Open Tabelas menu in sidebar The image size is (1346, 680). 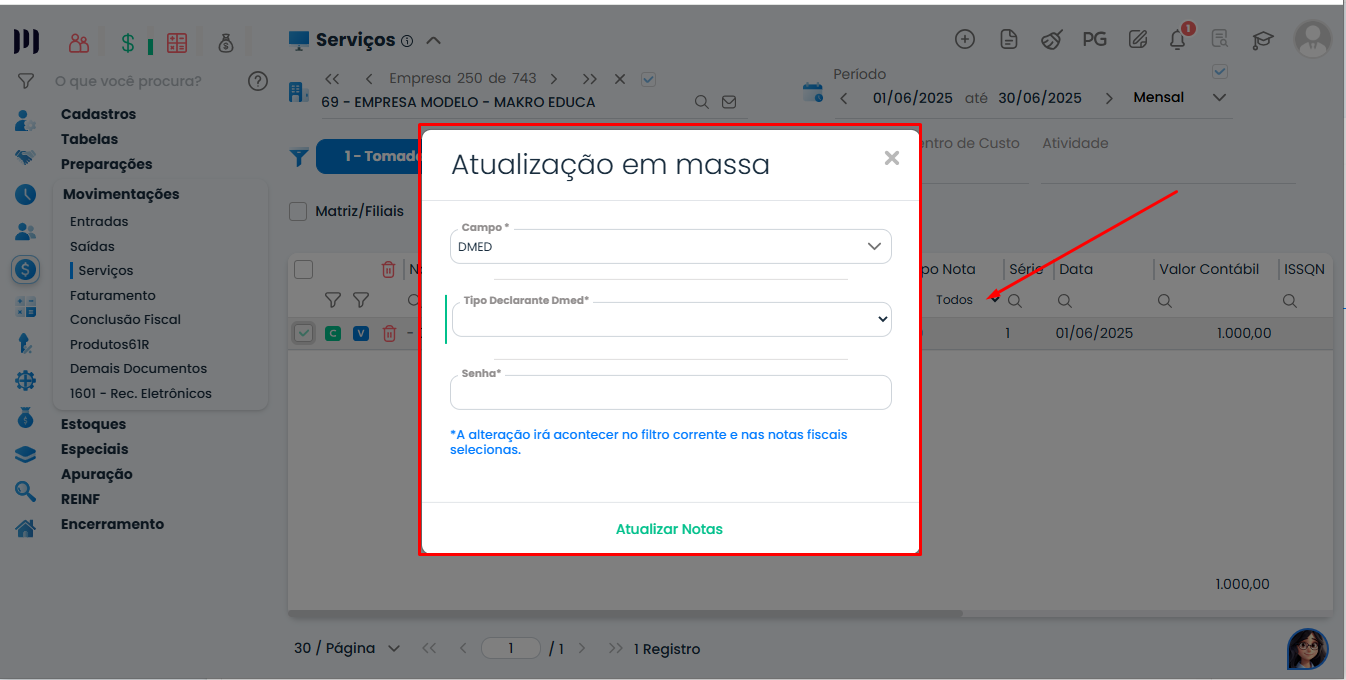pyautogui.click(x=89, y=139)
